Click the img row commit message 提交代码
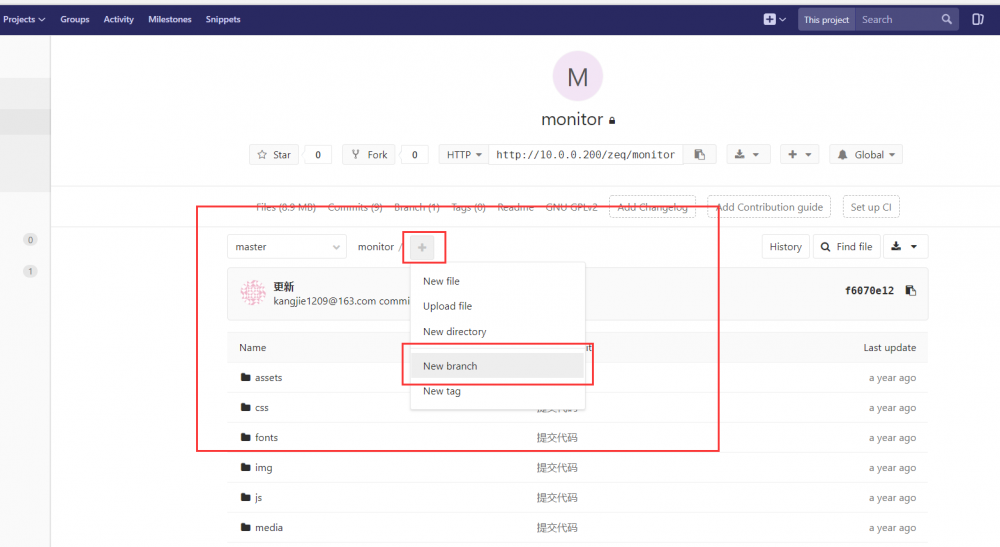Image resolution: width=1000 pixels, height=547 pixels. click(x=557, y=467)
